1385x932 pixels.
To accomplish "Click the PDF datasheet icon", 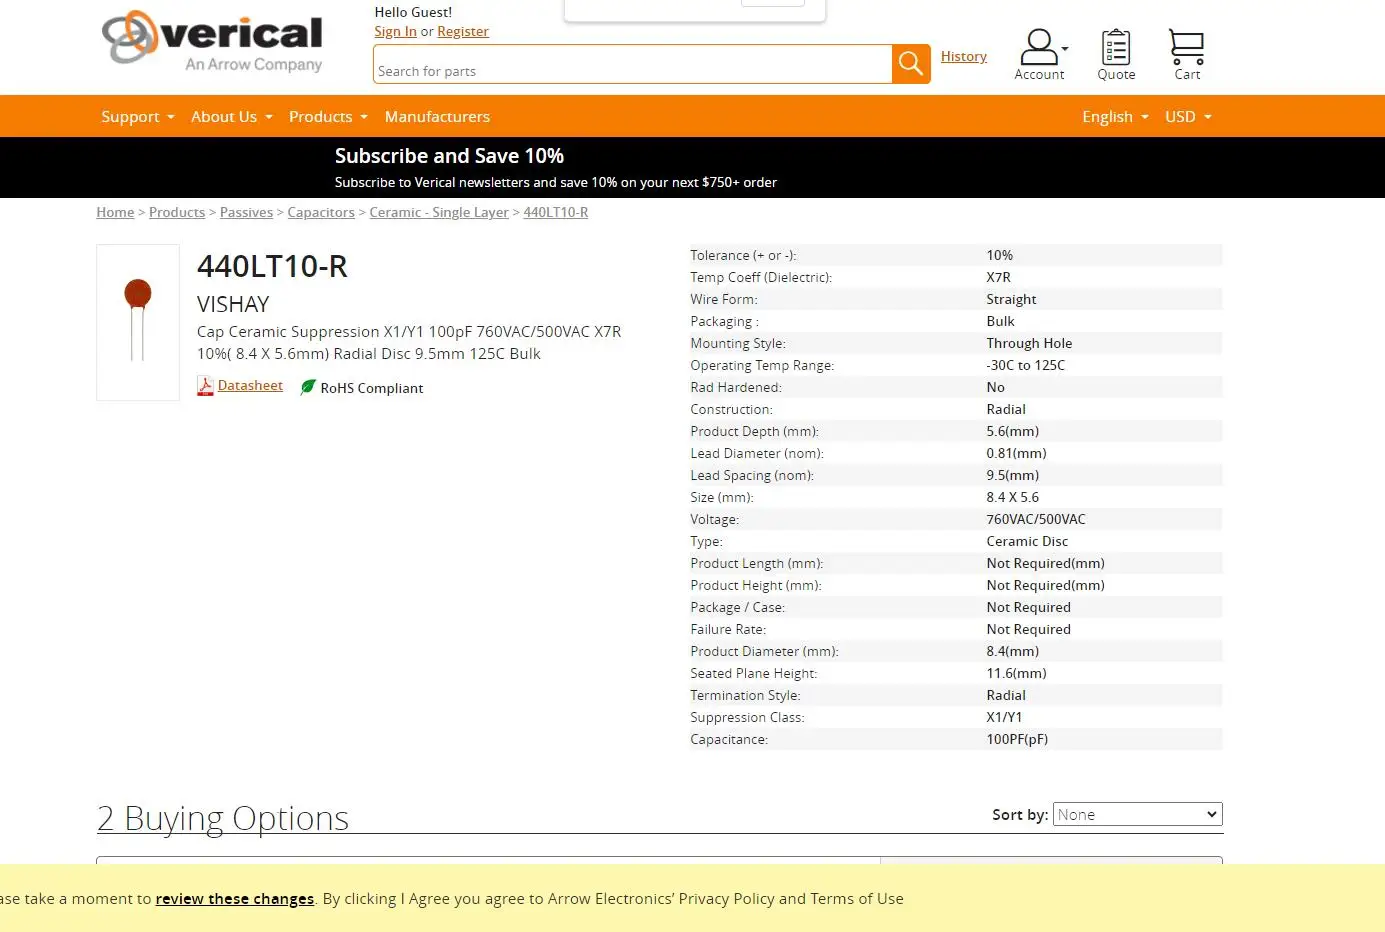I will click(205, 386).
